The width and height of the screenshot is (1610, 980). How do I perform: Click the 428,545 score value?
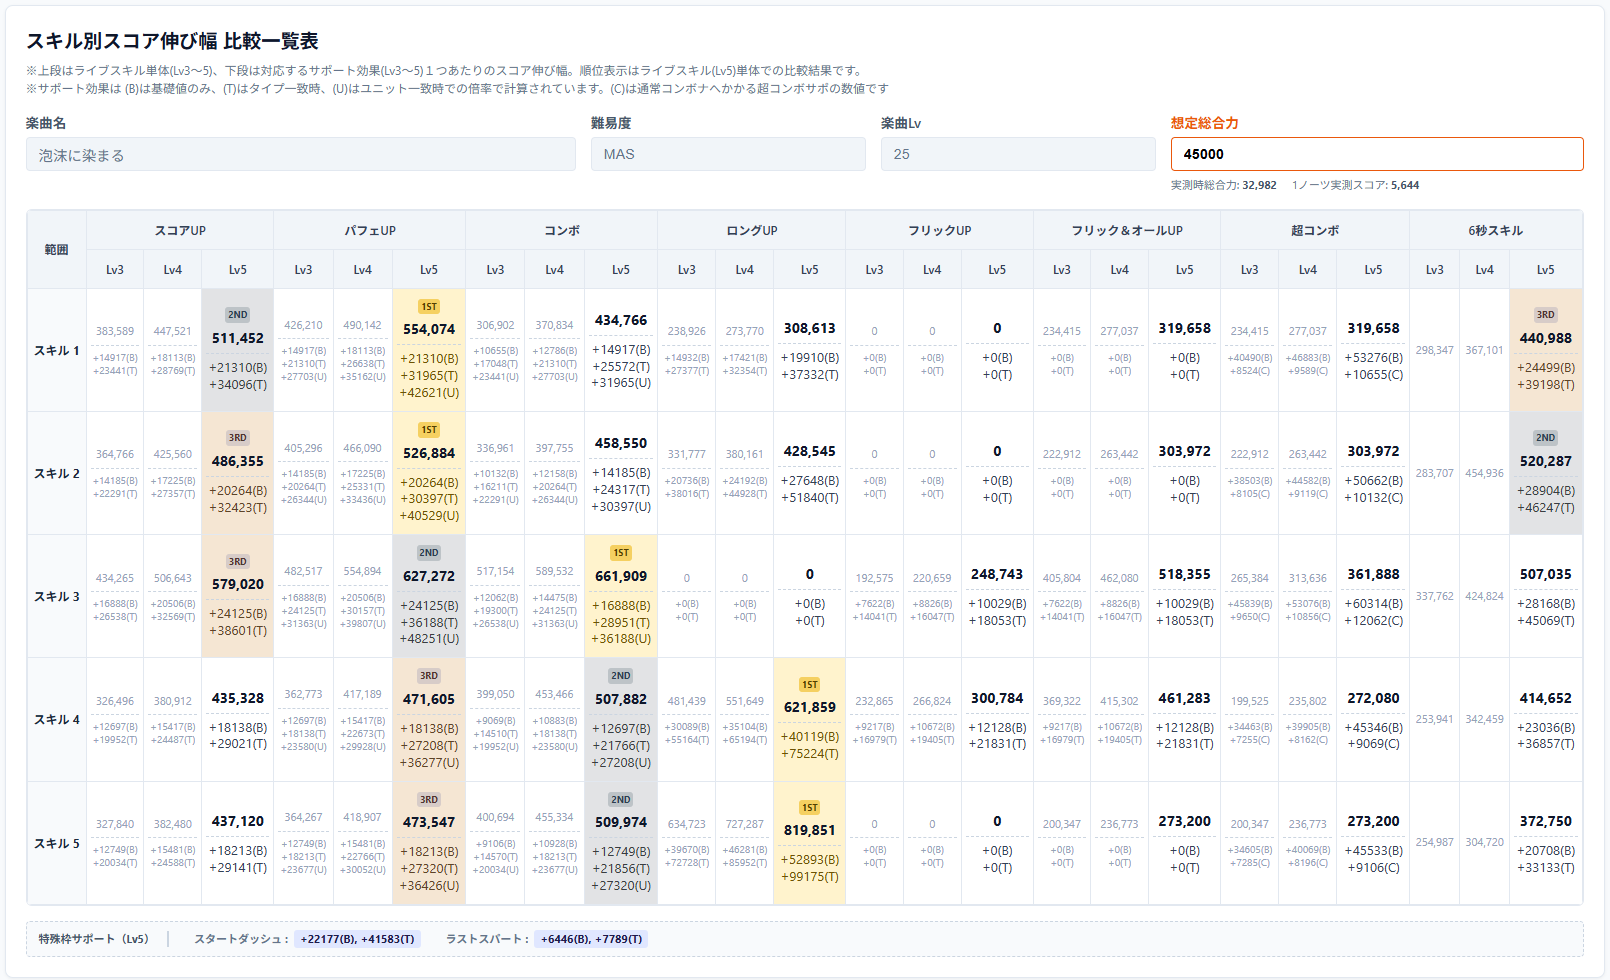810,451
